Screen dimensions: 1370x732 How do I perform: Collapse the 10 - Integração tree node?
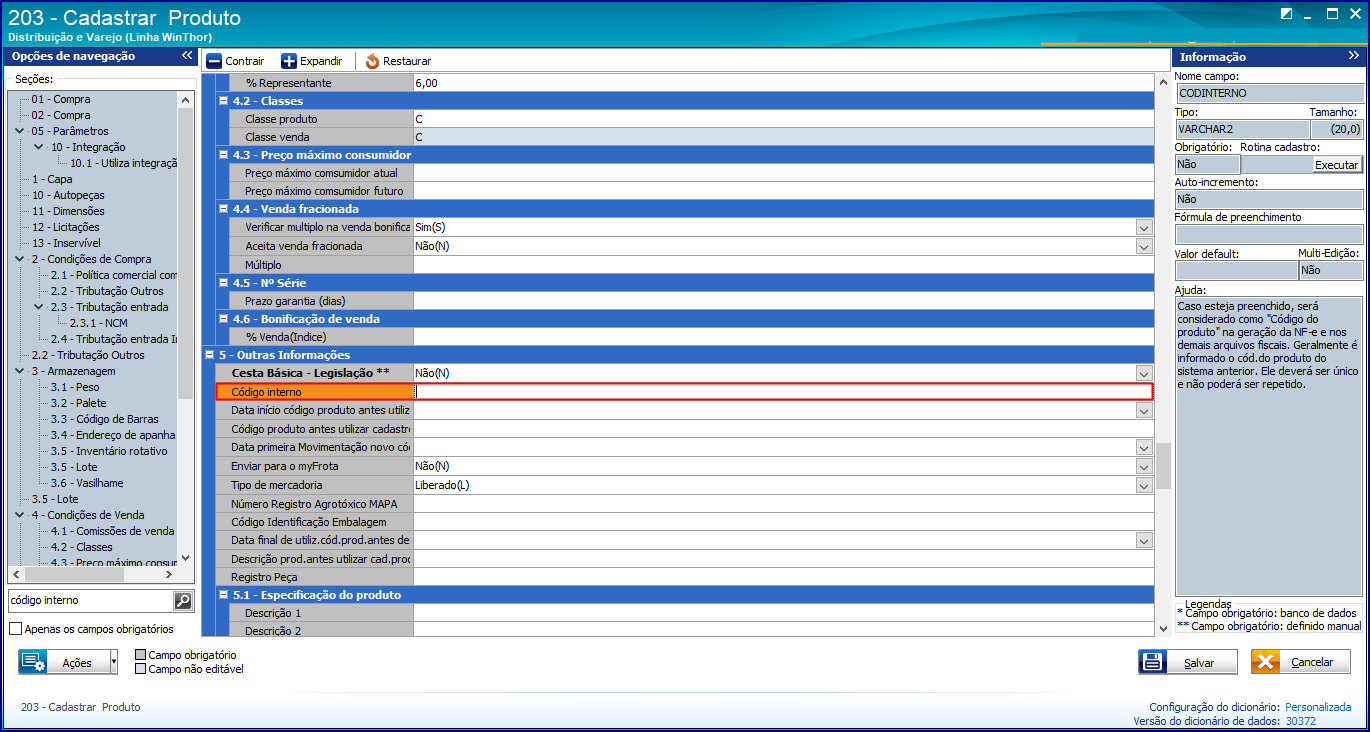tap(38, 147)
